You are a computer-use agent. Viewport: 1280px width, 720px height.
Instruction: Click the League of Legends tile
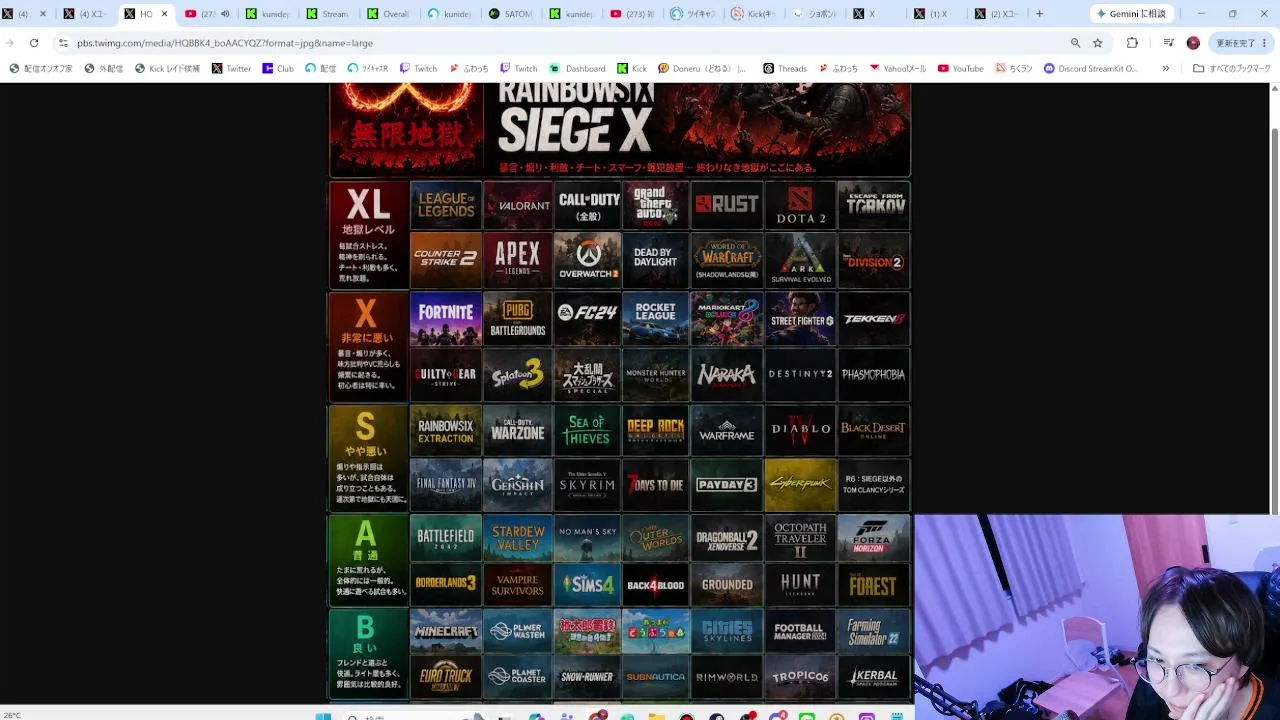pyautogui.click(x=446, y=205)
